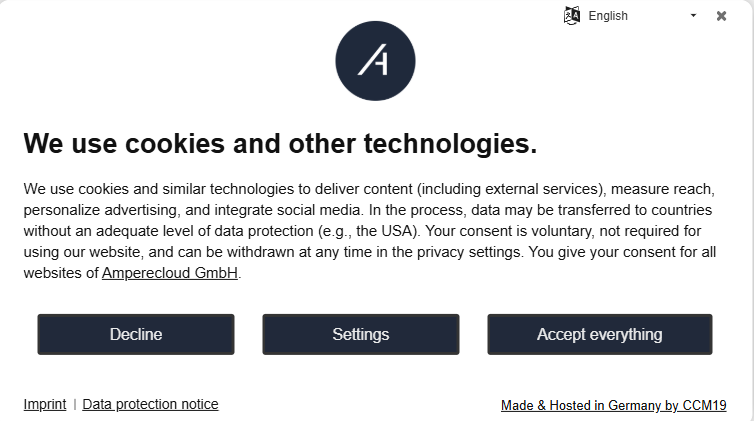Open the Amperecloud GmbH link
Screen dimensions: 754x421
170,273
